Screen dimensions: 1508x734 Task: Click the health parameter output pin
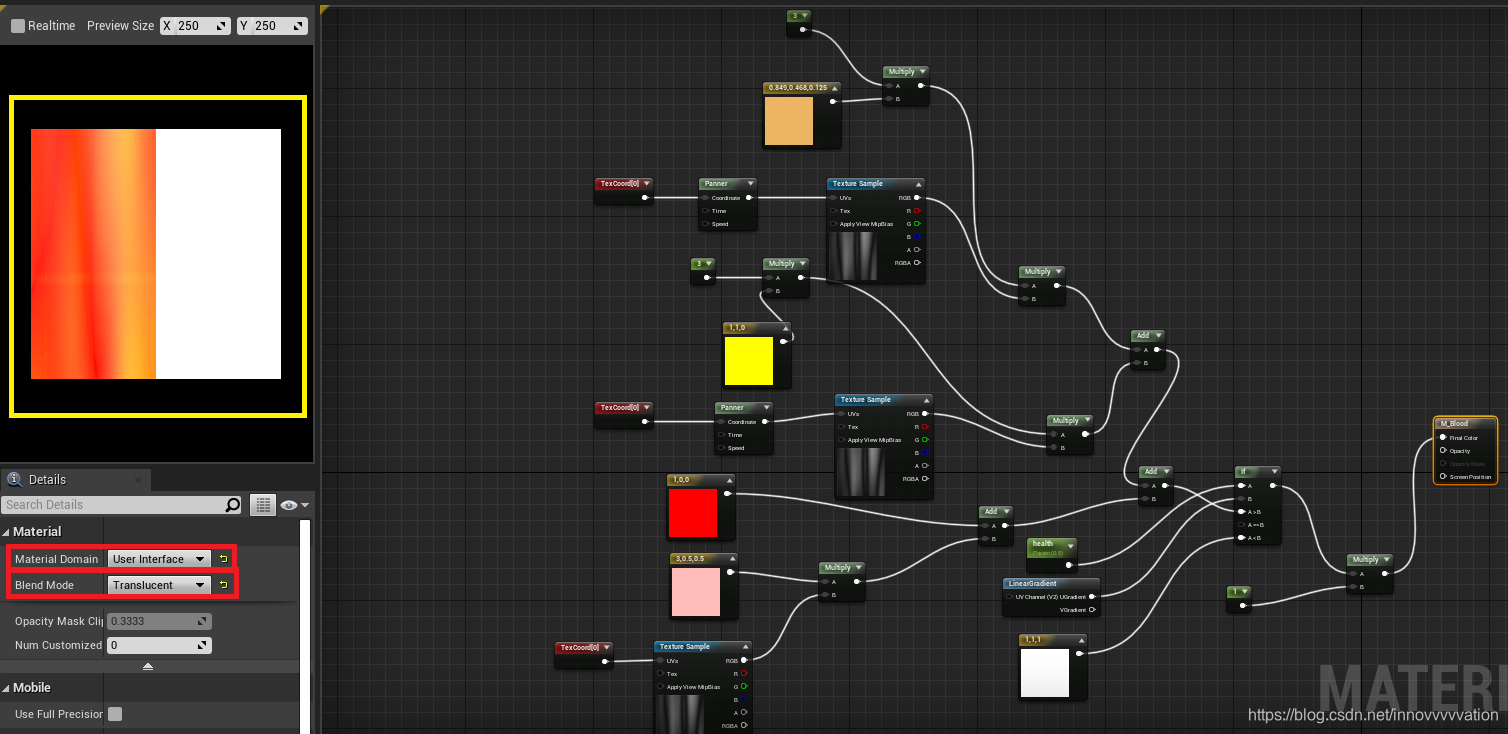tap(1070, 565)
